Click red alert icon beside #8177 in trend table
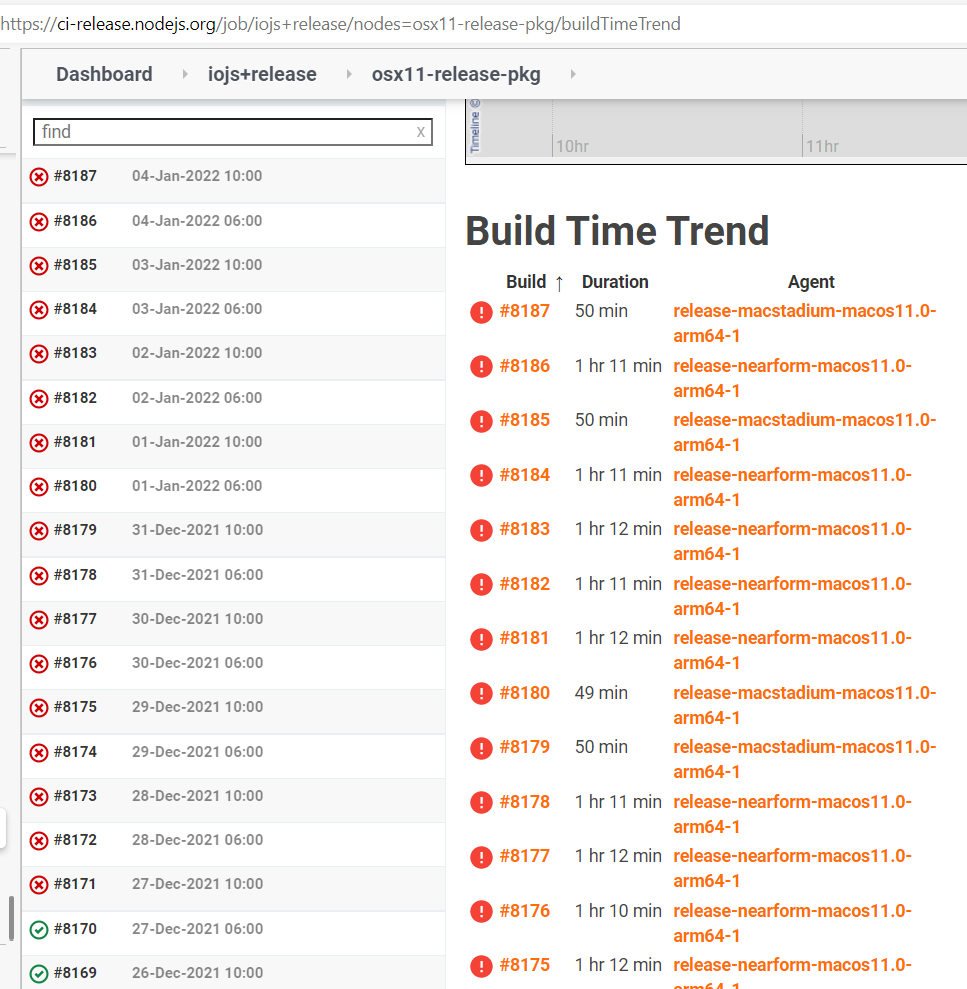The height and width of the screenshot is (989, 967). pos(481,857)
